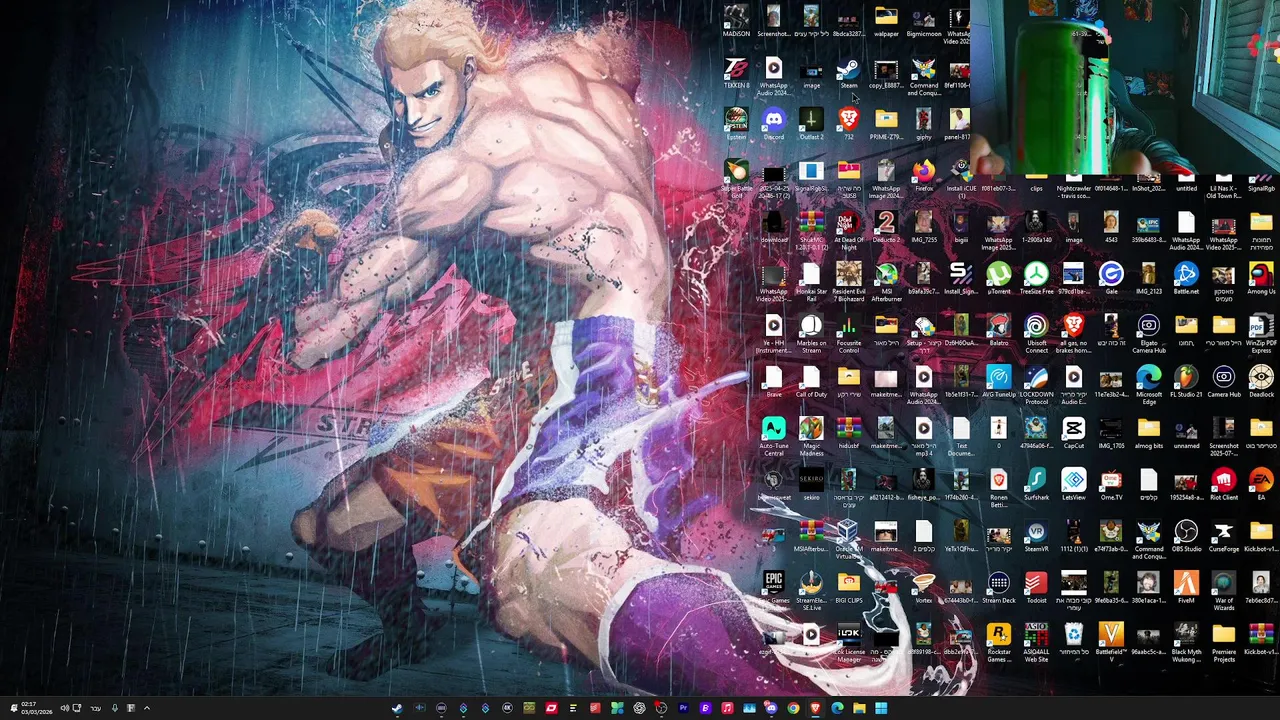The width and height of the screenshot is (1280, 720).
Task: Select the WinZip PDF Express icon
Action: pos(1261,334)
